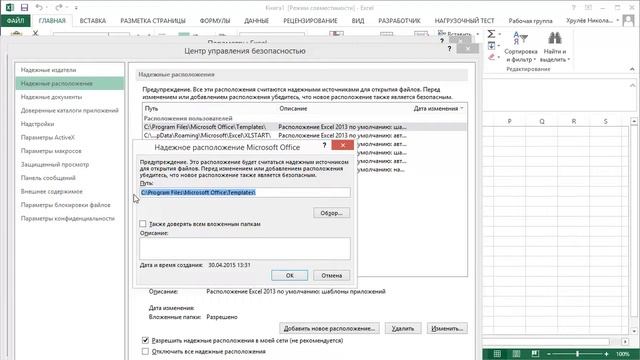The height and width of the screenshot is (360, 640).
Task: Adjust the zoom slider handle
Action: pyautogui.click(x=577, y=354)
